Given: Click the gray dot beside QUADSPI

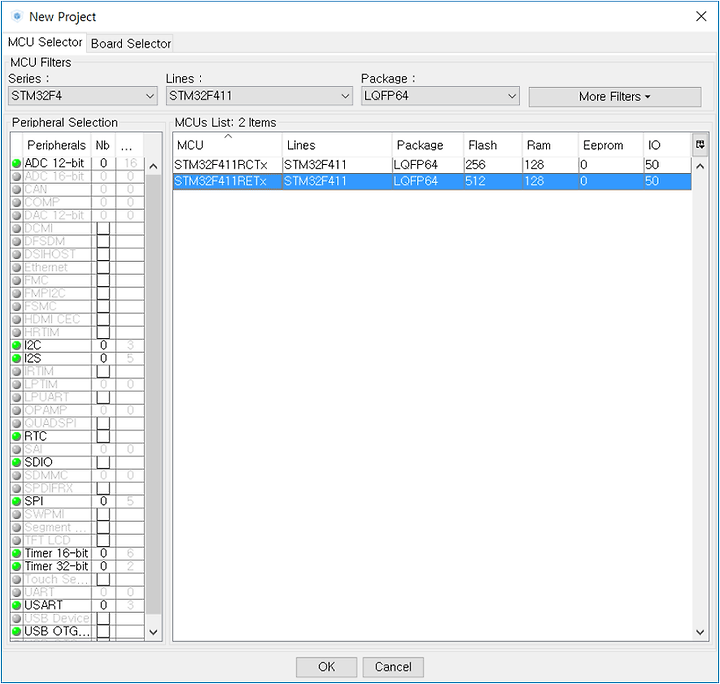Looking at the screenshot, I should tap(17, 423).
